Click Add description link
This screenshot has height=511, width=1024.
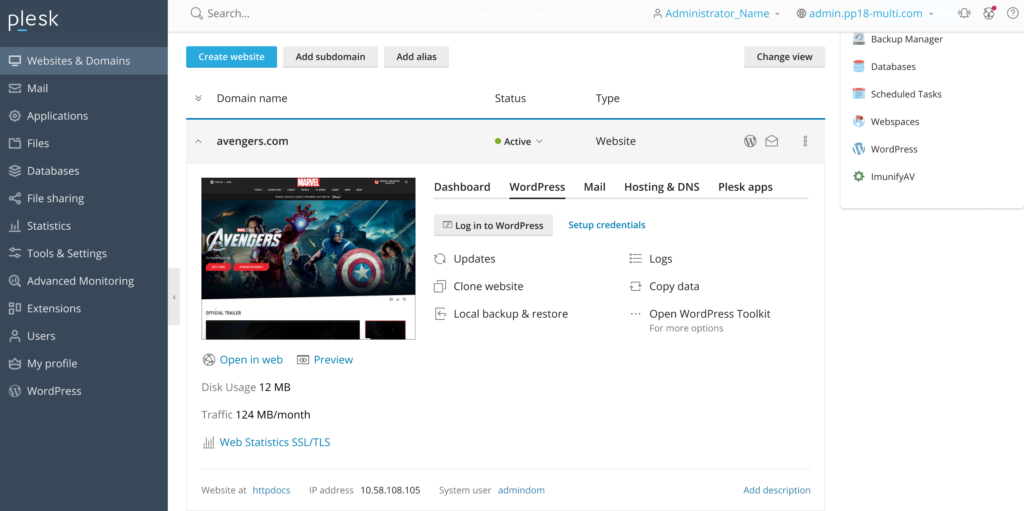777,490
